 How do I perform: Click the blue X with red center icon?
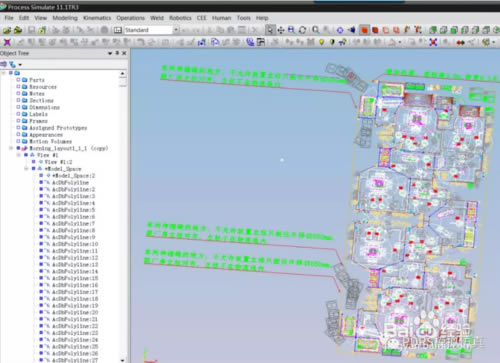coord(433,42)
